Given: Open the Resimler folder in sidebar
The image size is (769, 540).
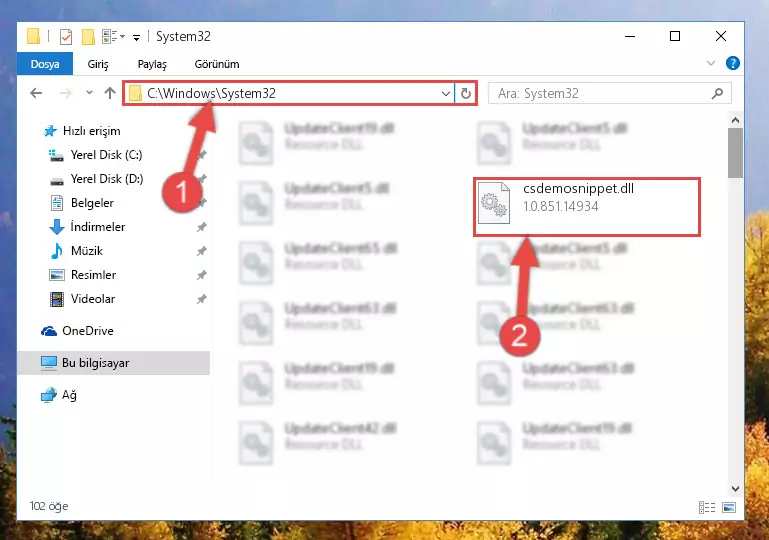Looking at the screenshot, I should 93,275.
